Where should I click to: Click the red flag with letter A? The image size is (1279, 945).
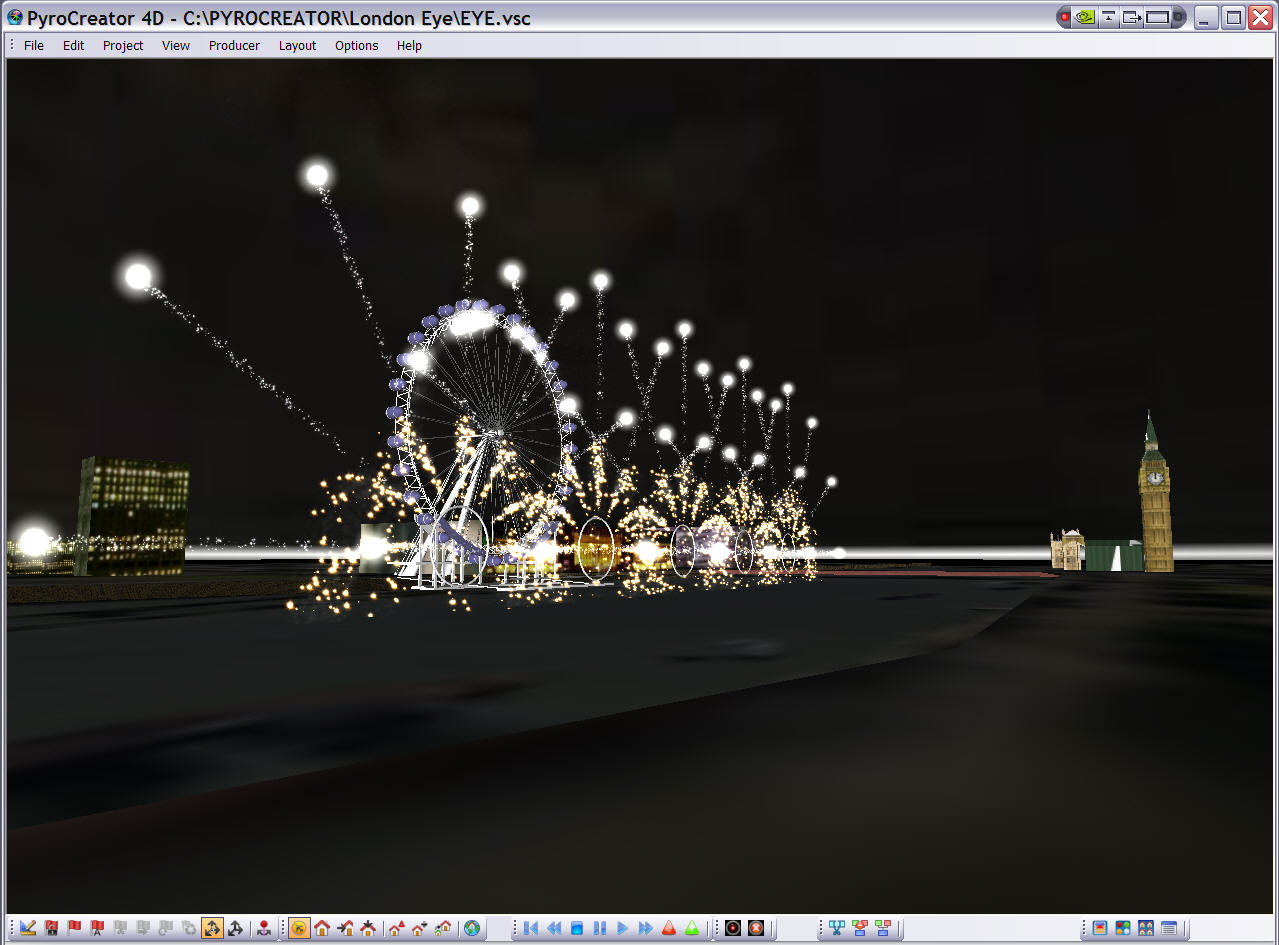(x=97, y=928)
